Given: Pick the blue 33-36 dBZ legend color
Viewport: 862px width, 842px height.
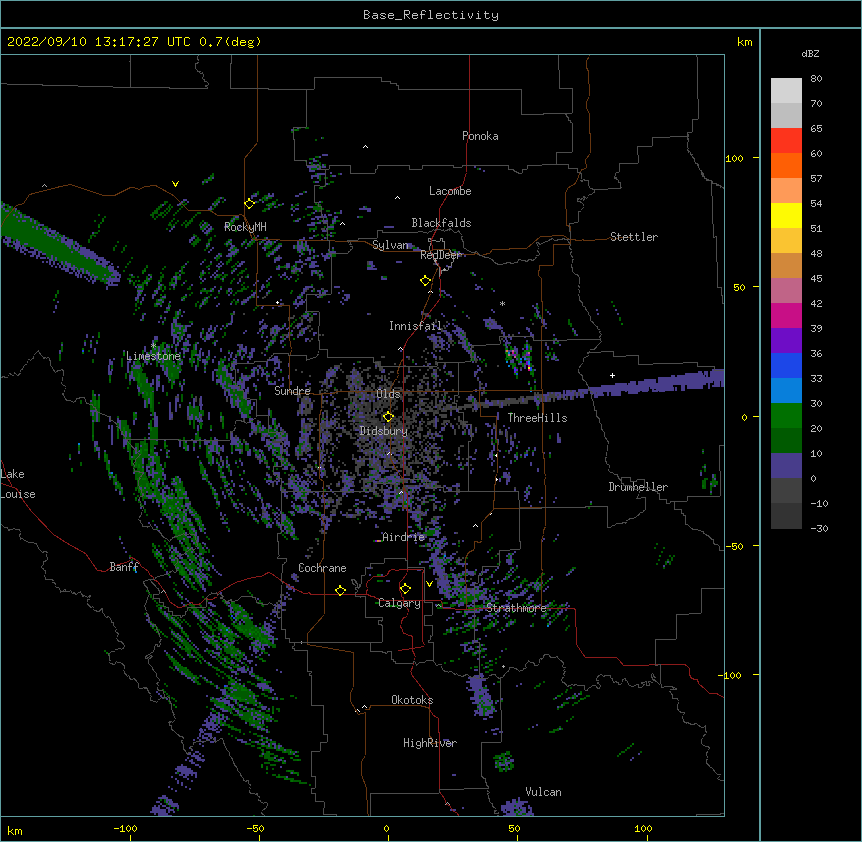Looking at the screenshot, I should pyautogui.click(x=786, y=365).
